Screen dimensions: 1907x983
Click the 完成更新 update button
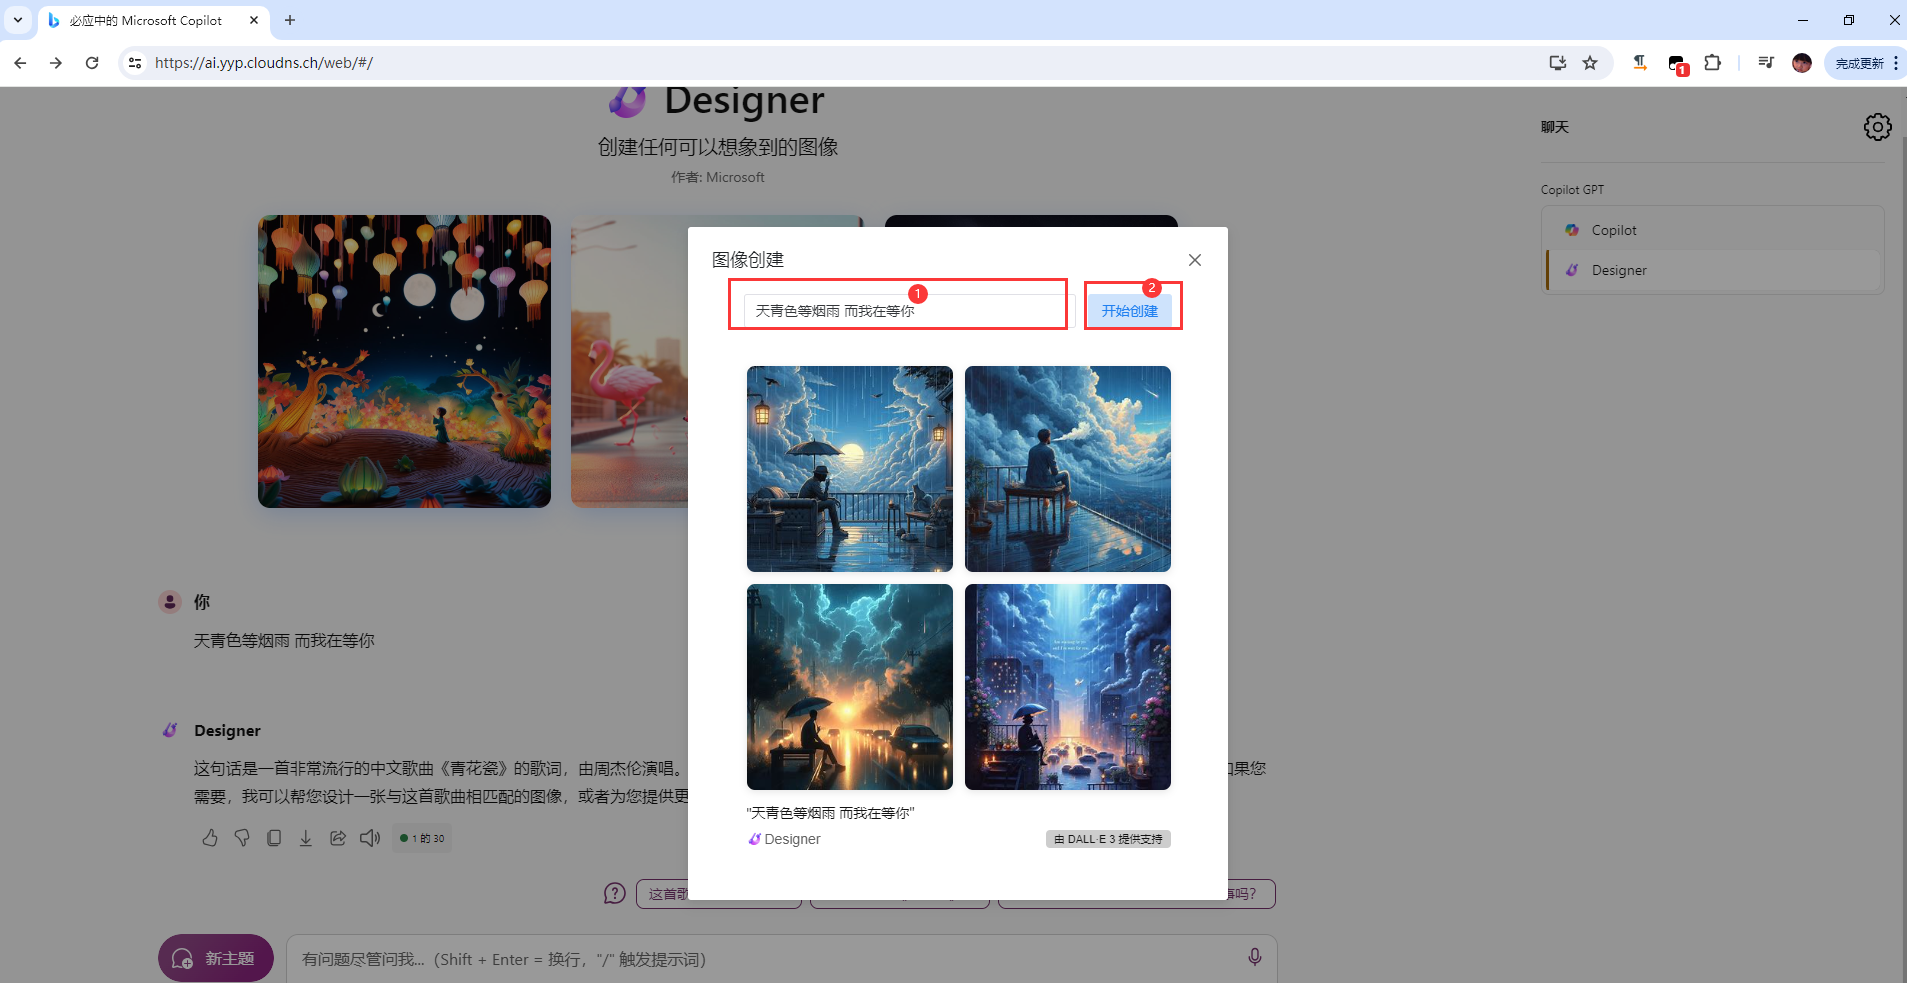pyautogui.click(x=1865, y=63)
